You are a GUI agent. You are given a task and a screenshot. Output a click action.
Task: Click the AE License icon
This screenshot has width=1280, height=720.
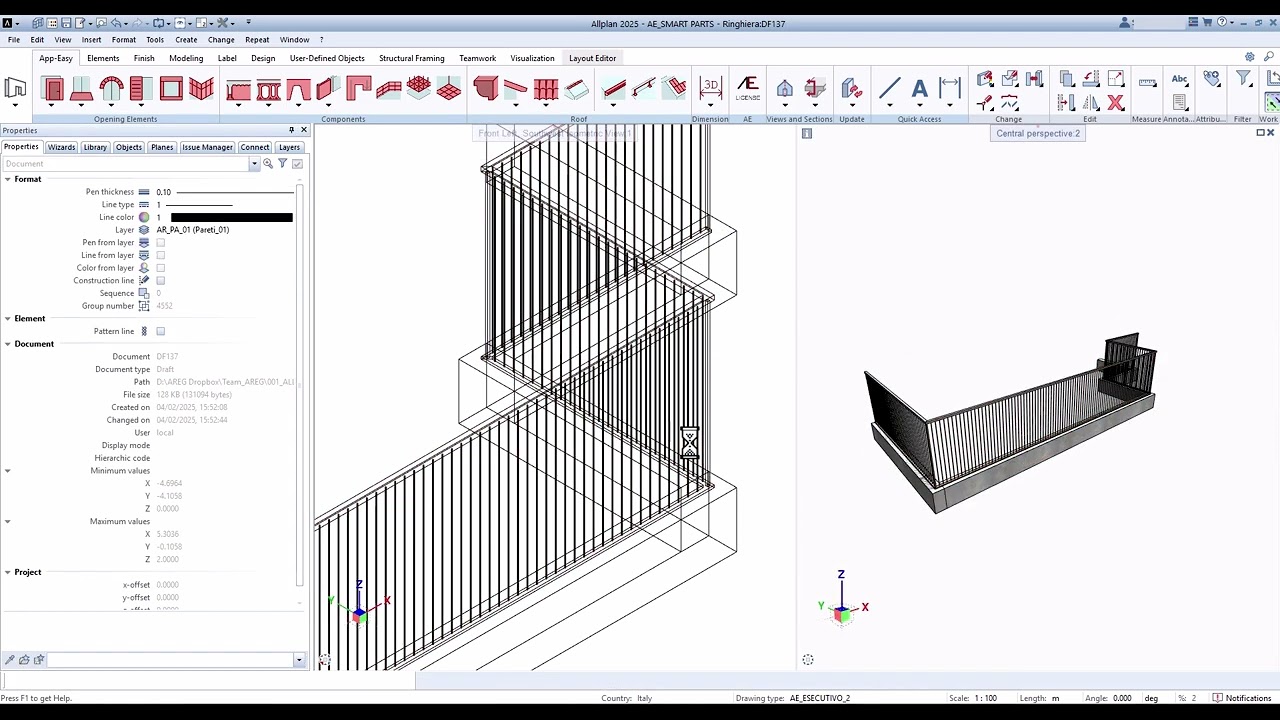(x=747, y=89)
